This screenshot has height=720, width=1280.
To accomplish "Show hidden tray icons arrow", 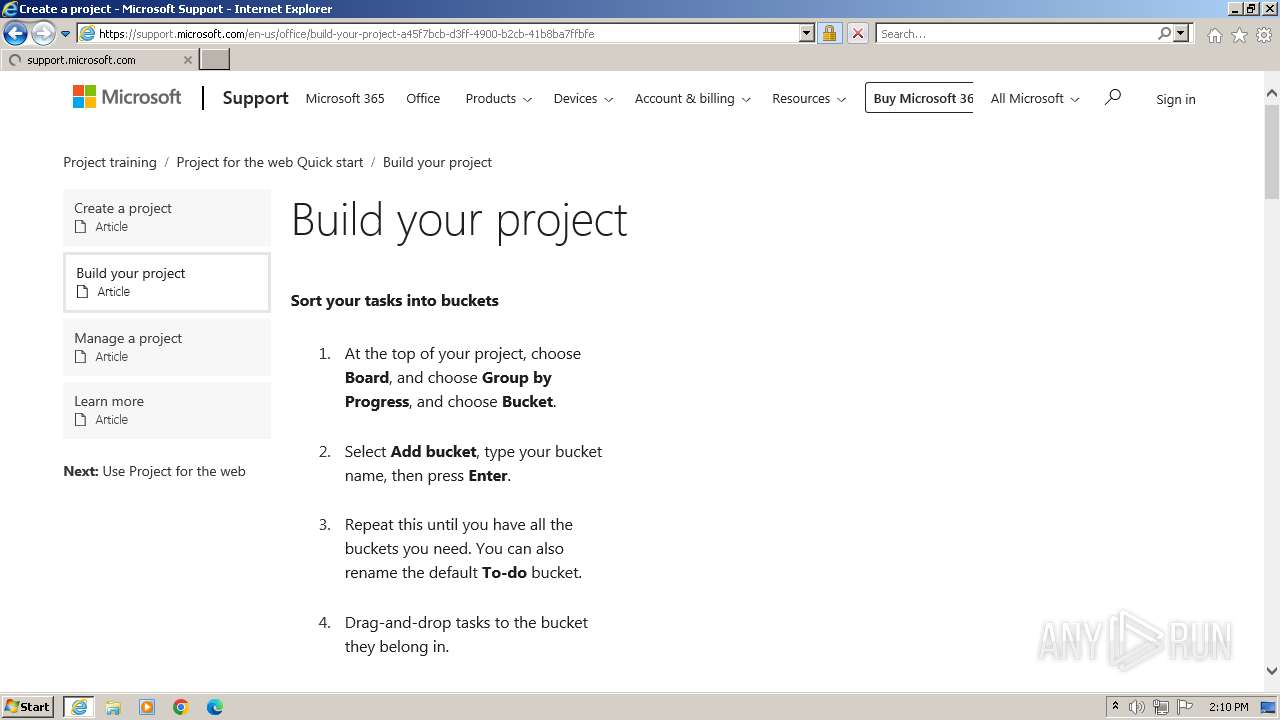I will [x=1115, y=707].
